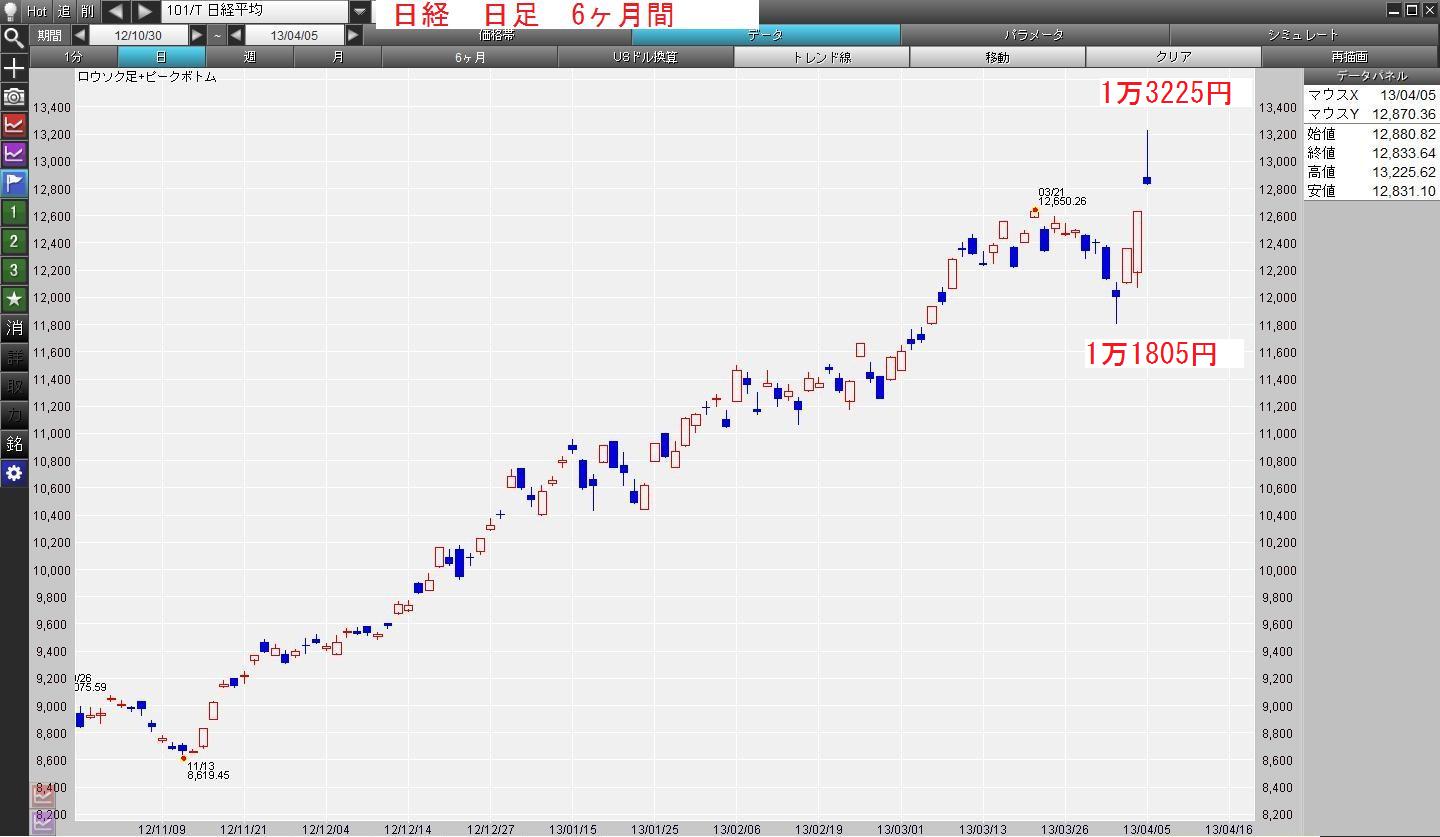Select the 1分 timeframe
Viewport: 1440px width, 837px height.
tap(73, 57)
